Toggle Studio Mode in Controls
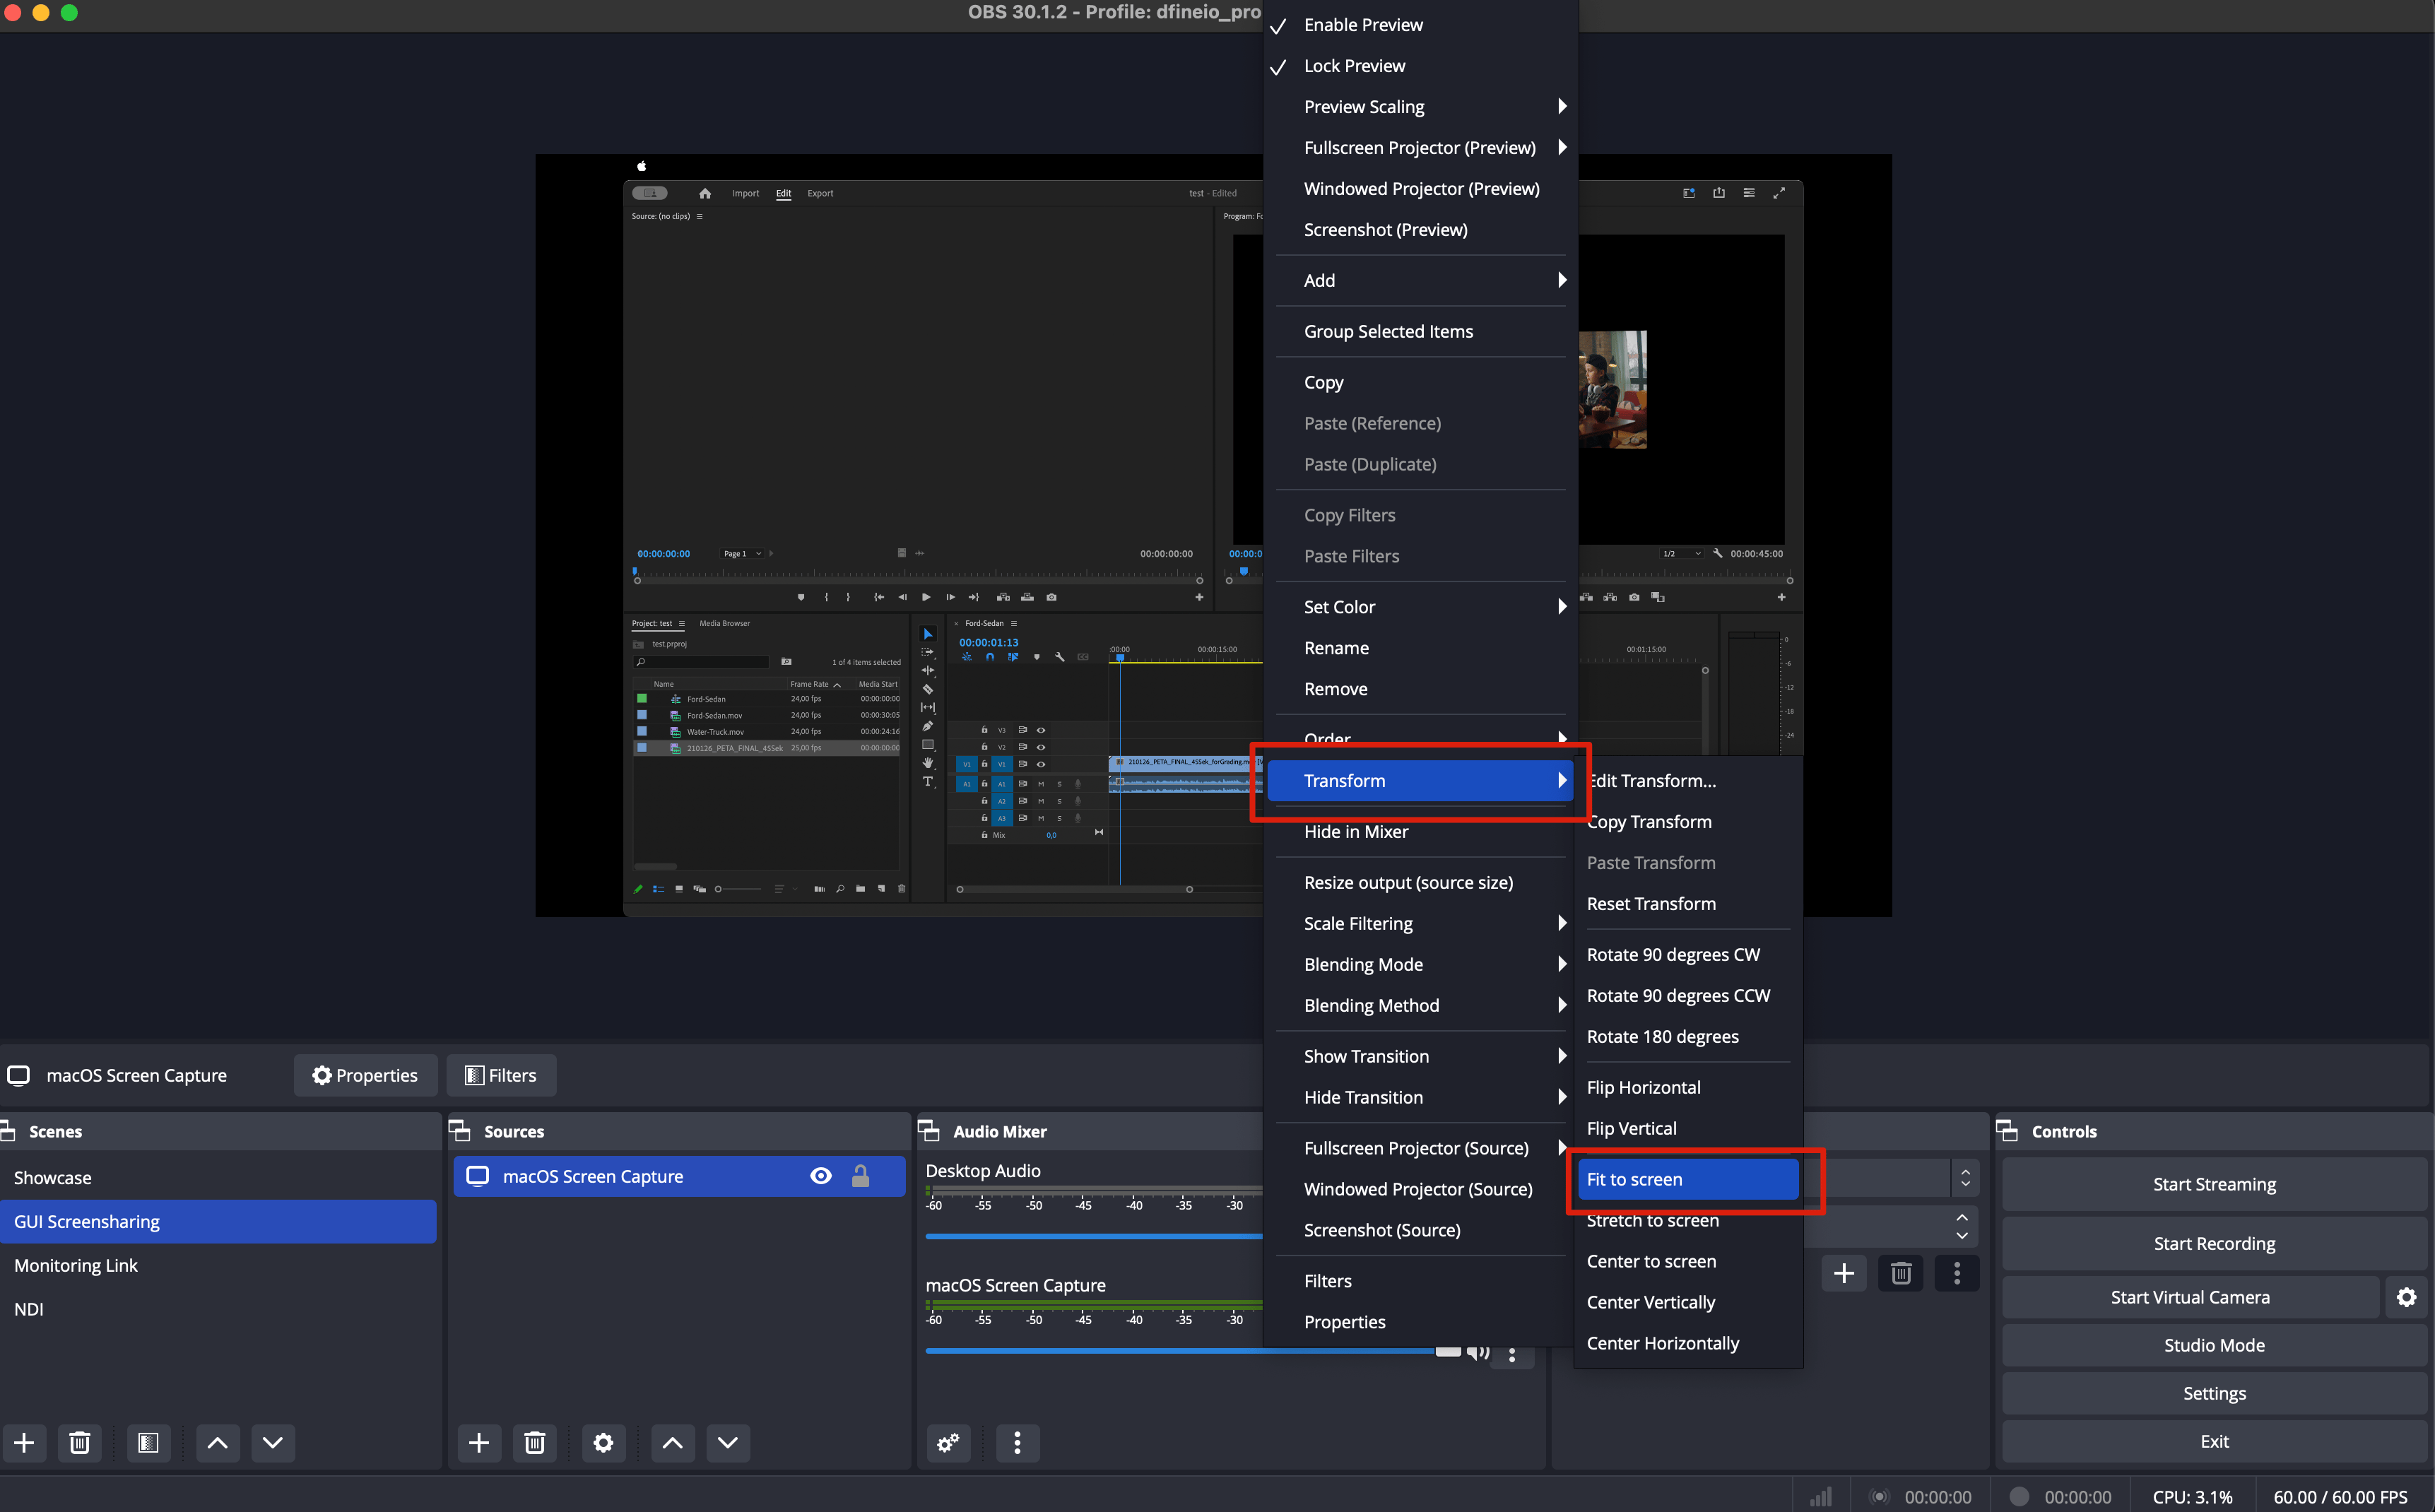2435x1512 pixels. (2214, 1345)
